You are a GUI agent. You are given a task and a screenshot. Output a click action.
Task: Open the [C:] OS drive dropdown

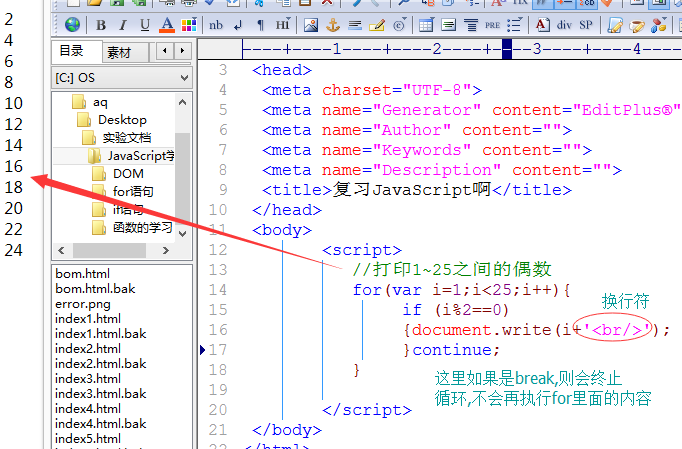click(122, 77)
